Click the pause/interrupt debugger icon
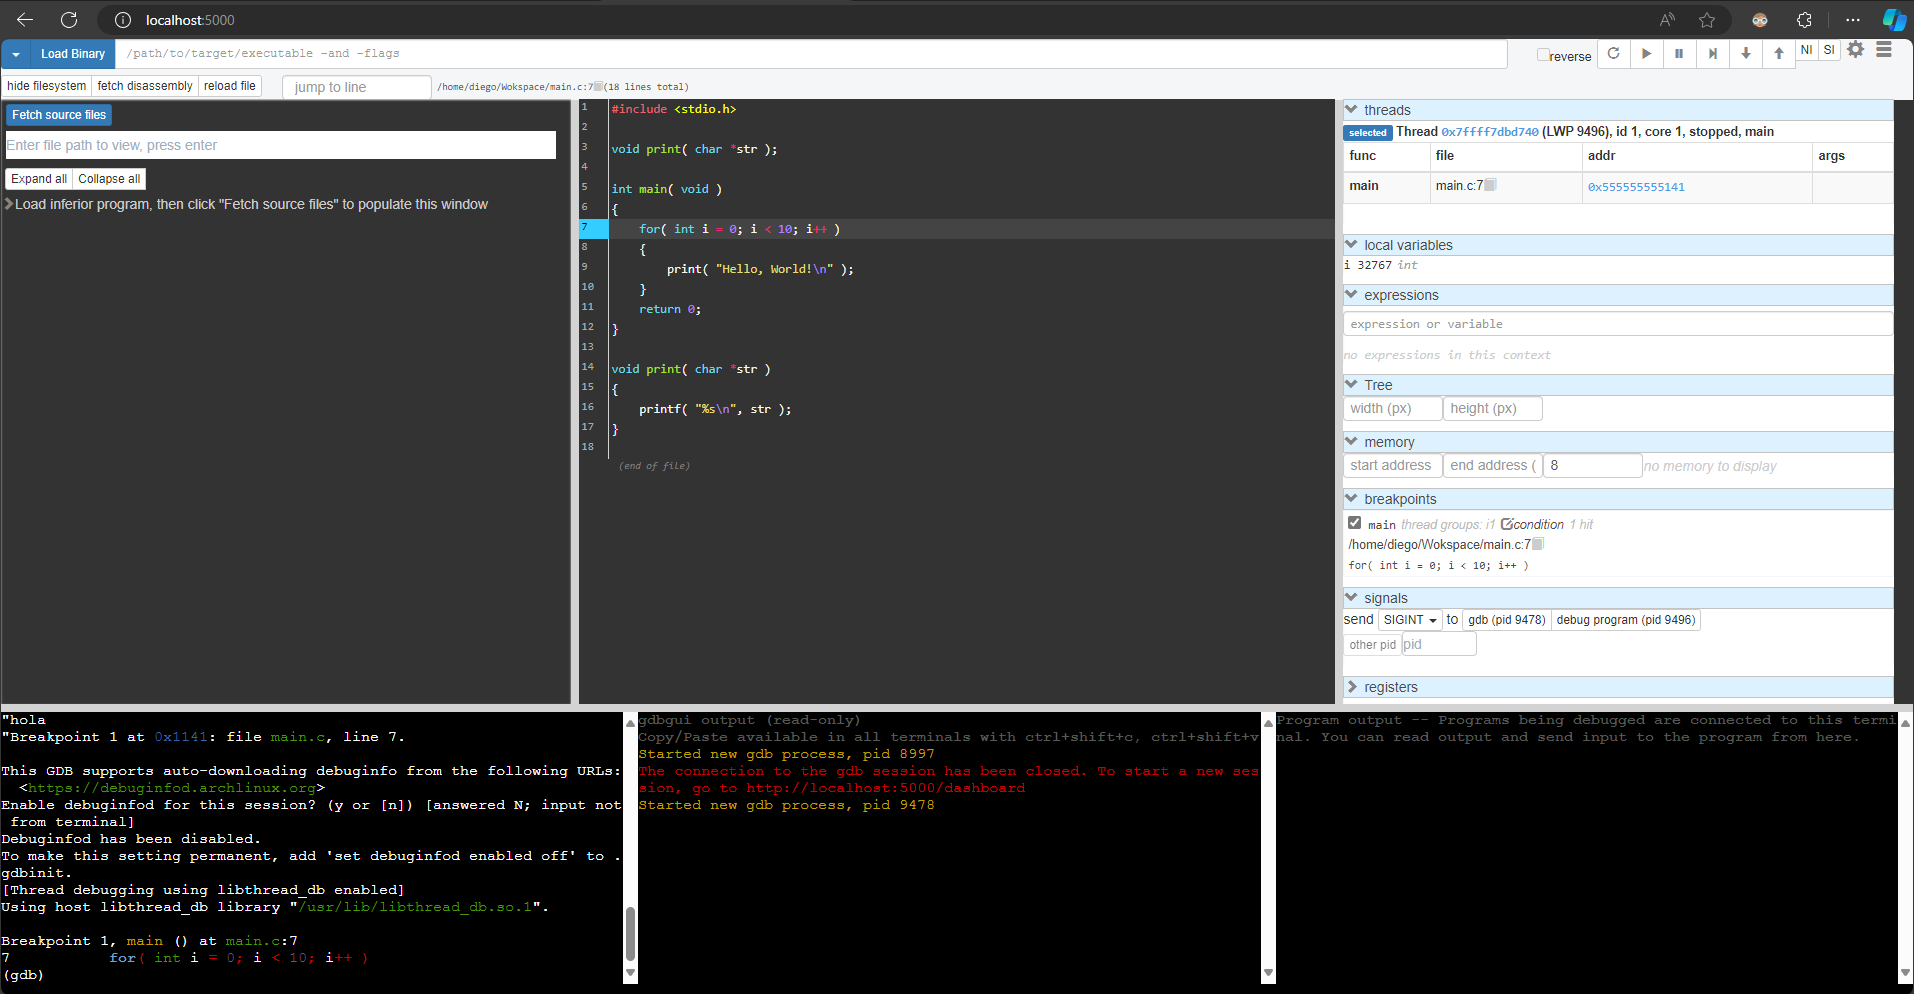1914x994 pixels. [x=1679, y=54]
